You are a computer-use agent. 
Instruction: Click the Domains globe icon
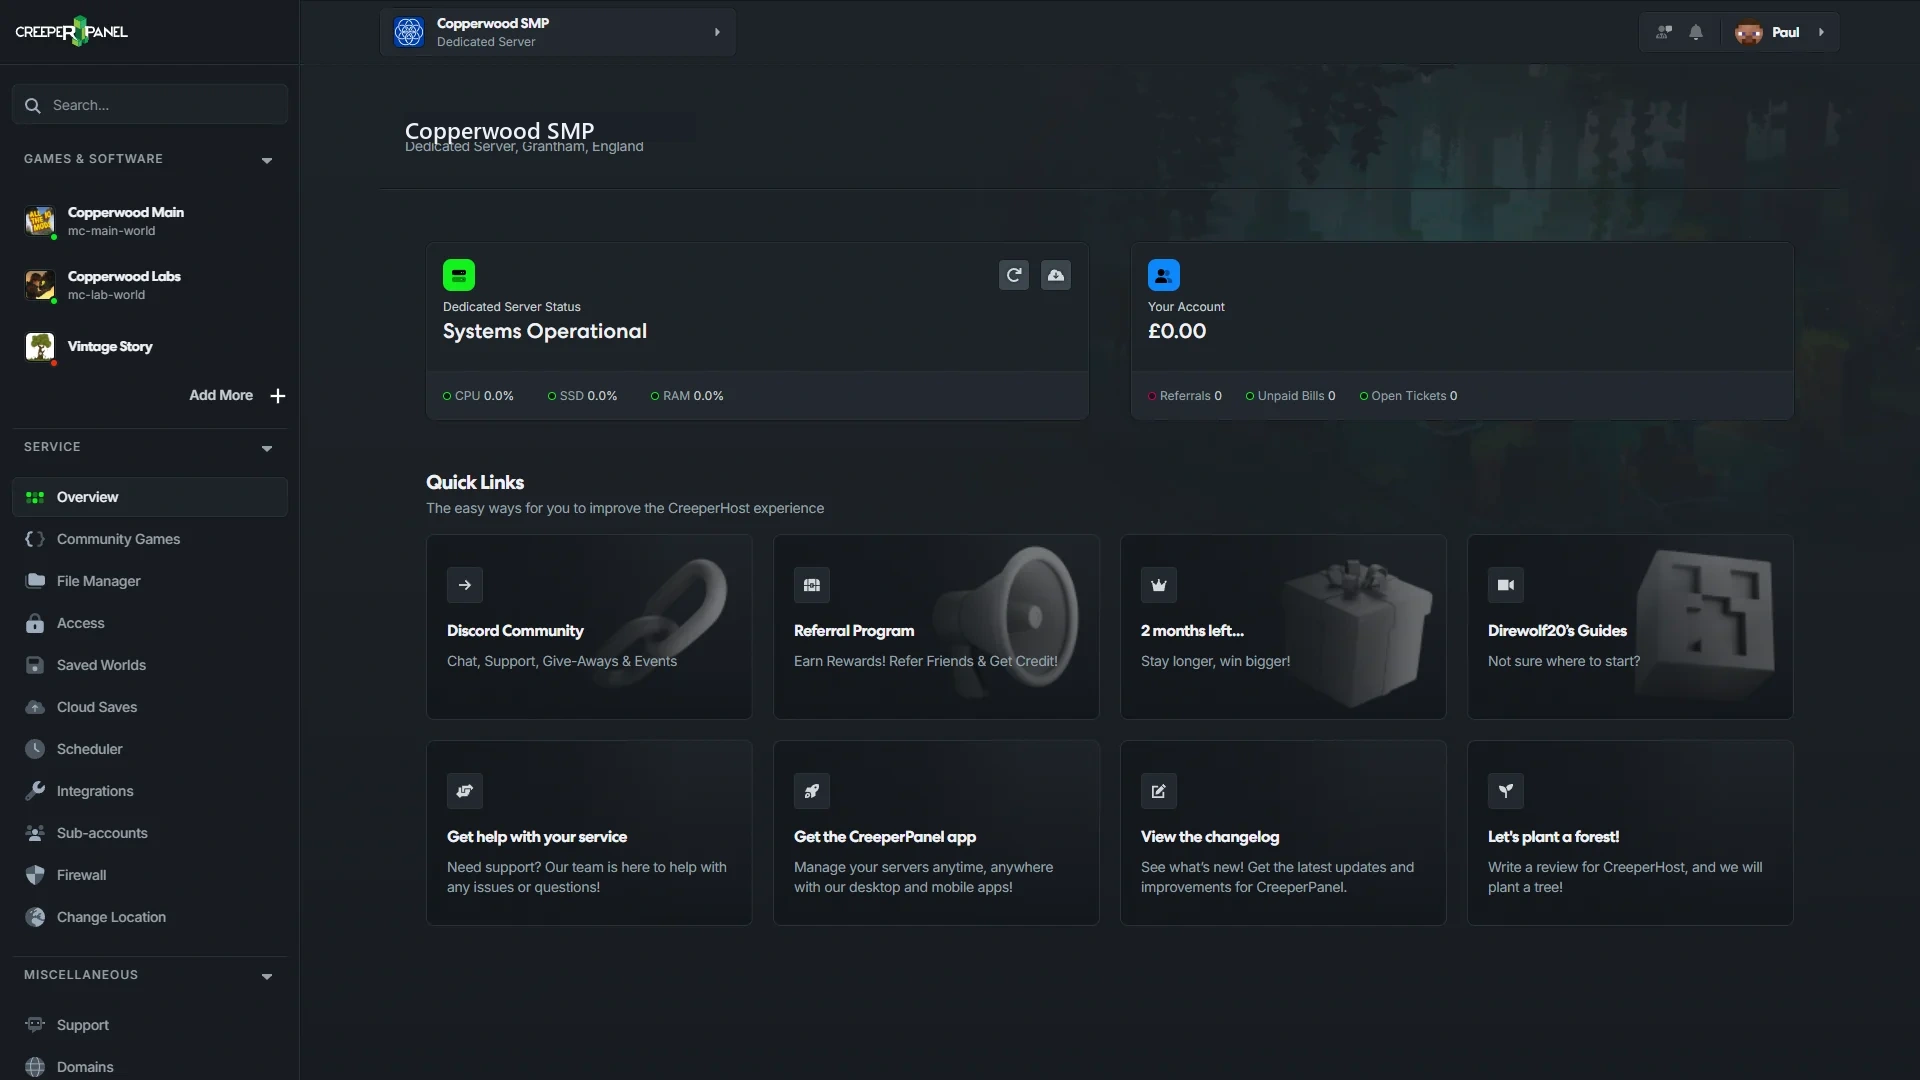[x=35, y=1067]
